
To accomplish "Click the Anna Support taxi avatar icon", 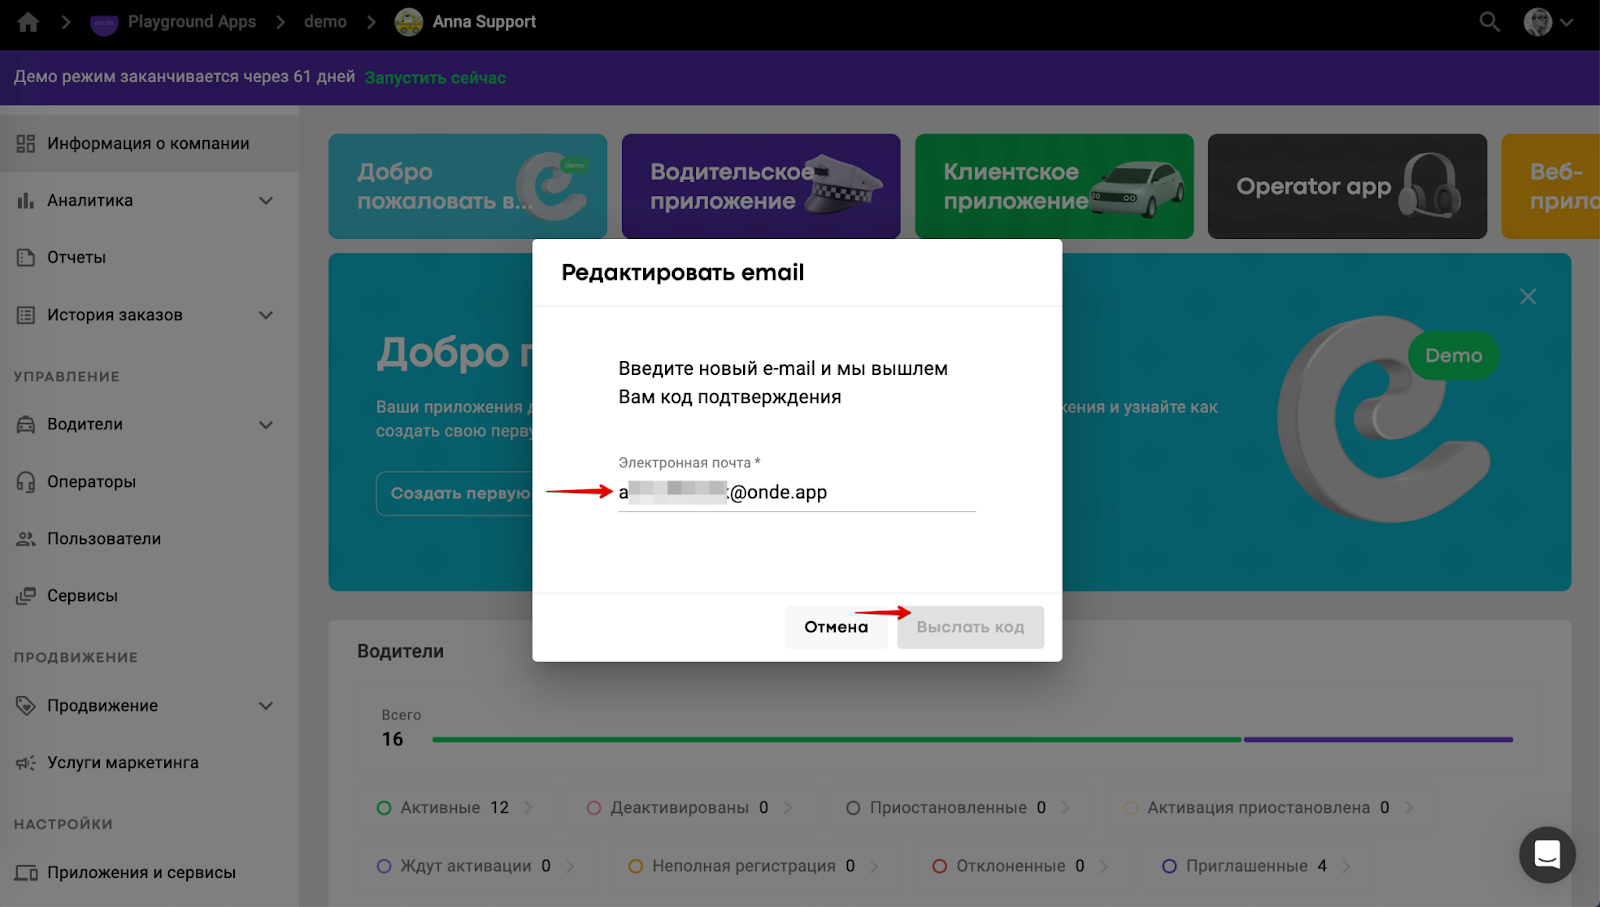I will 408,22.
